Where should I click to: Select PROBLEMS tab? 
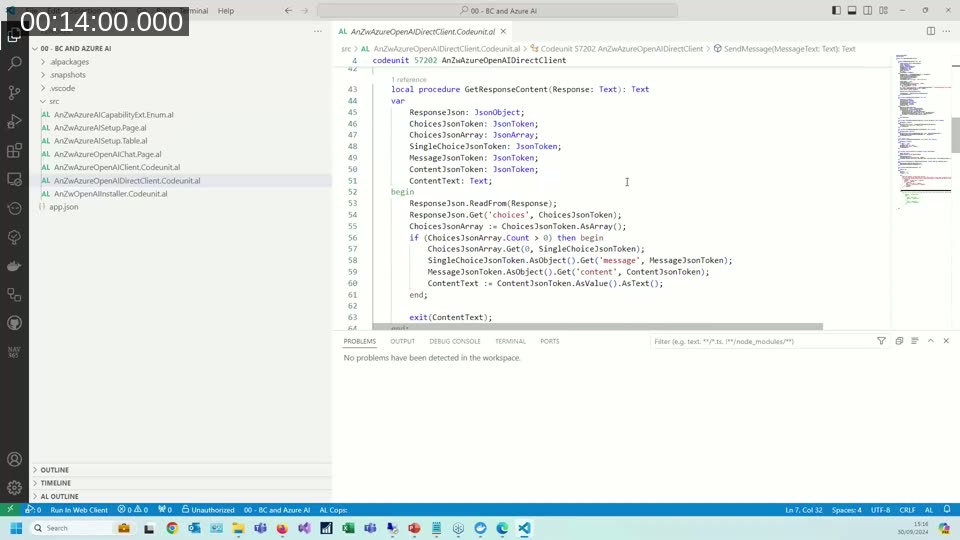pyautogui.click(x=360, y=341)
